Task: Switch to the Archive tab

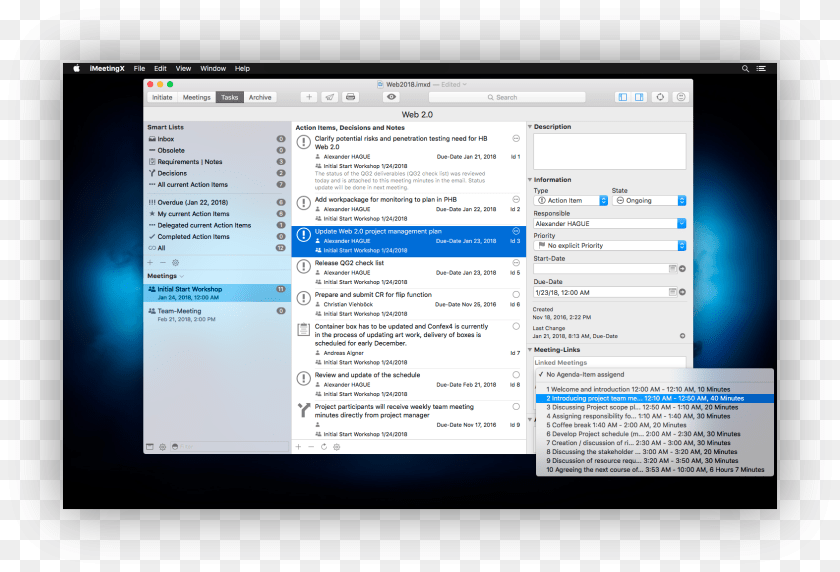Action: point(260,97)
